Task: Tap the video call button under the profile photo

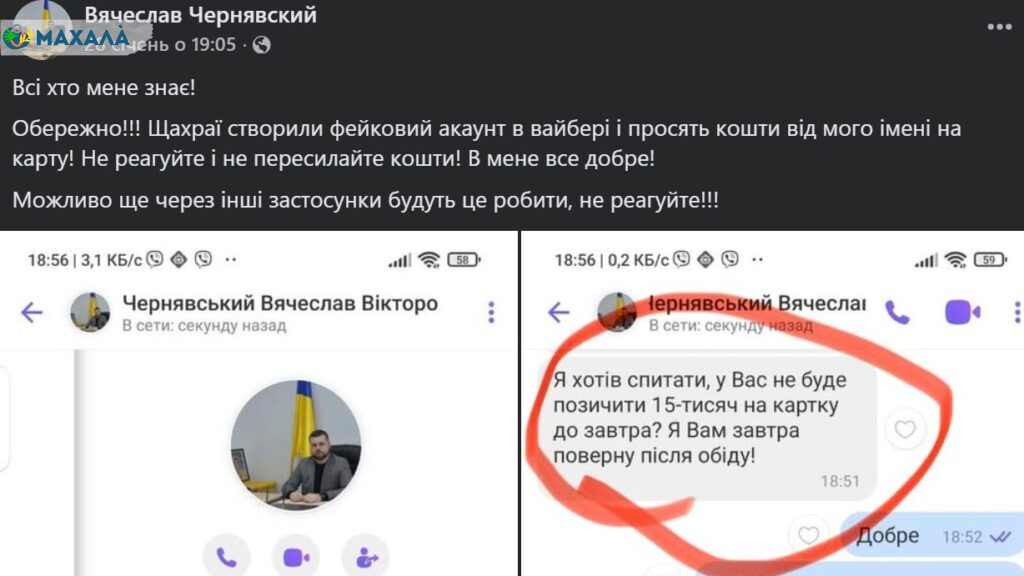Action: (x=296, y=557)
